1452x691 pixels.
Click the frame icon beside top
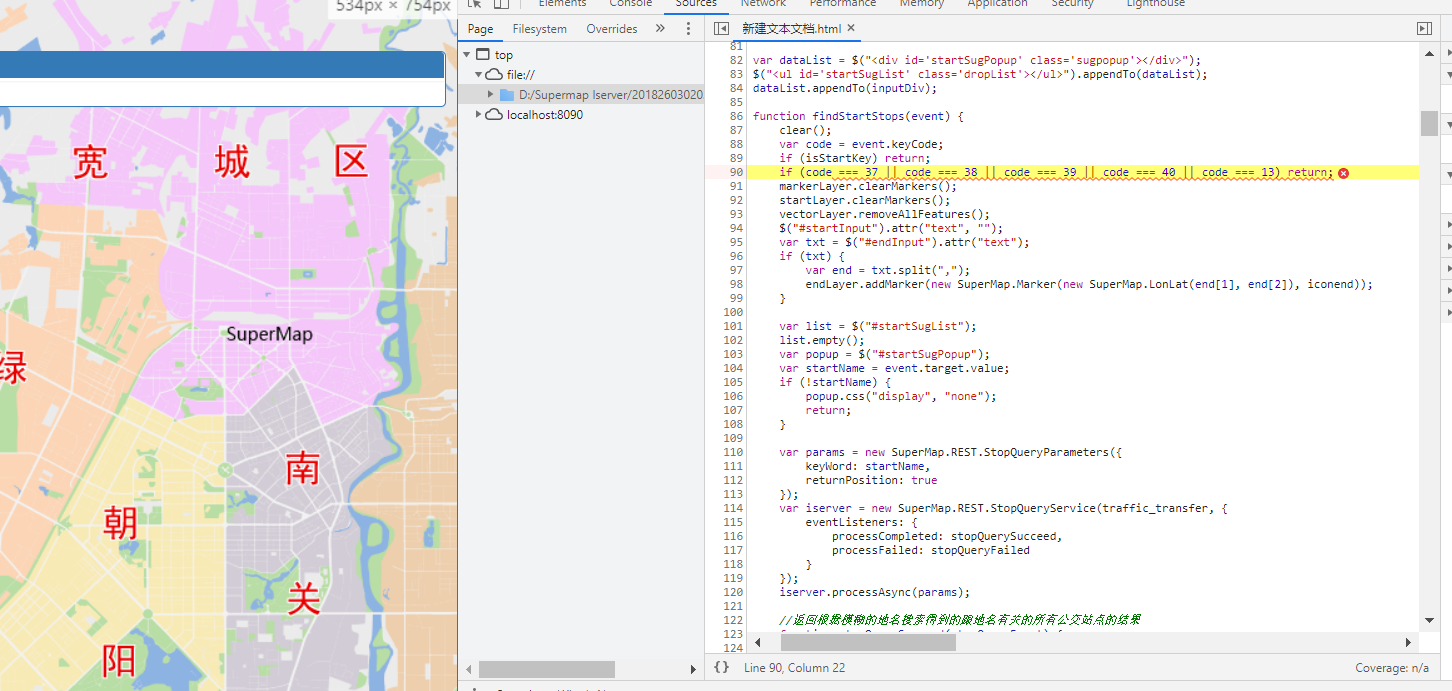click(483, 55)
